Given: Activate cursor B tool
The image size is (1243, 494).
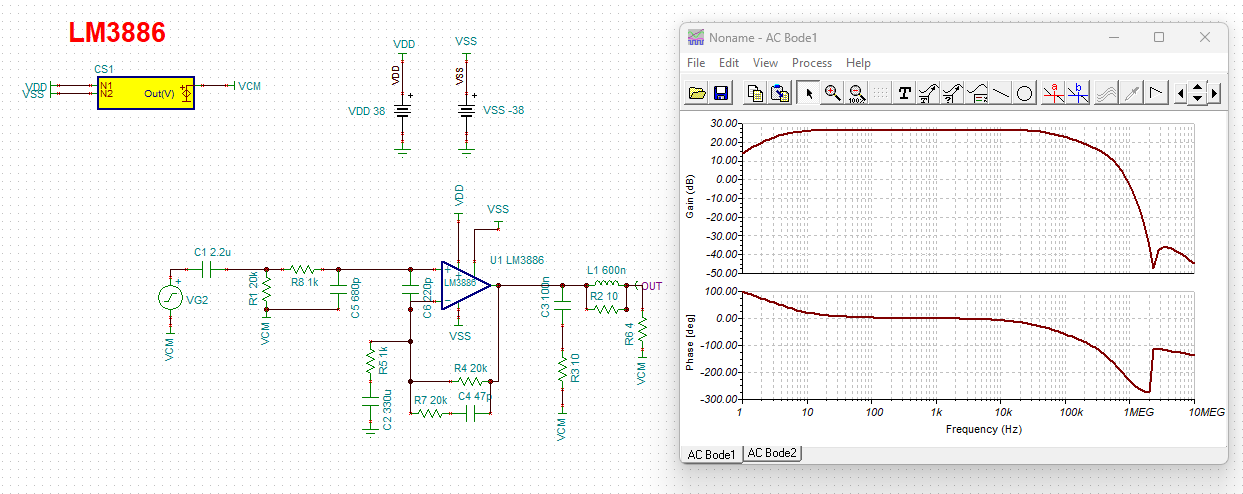Looking at the screenshot, I should (x=1077, y=93).
